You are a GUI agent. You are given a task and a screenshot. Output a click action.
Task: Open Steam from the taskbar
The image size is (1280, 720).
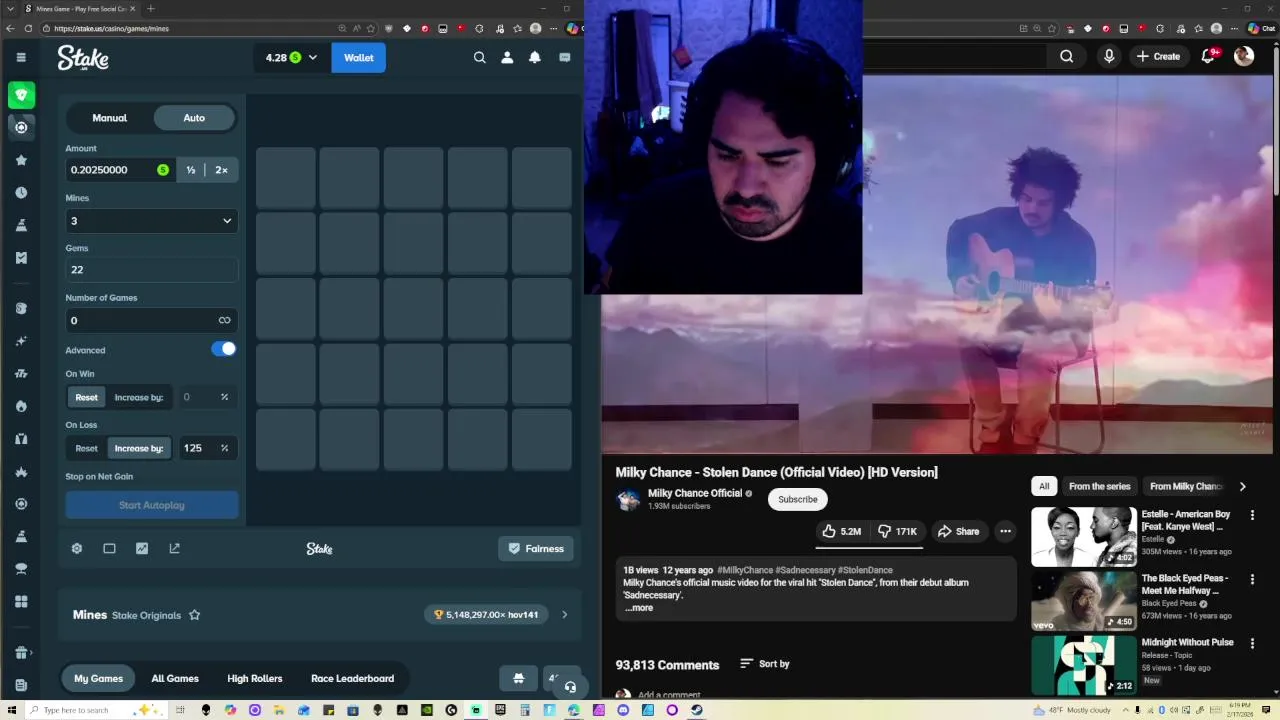pos(697,710)
